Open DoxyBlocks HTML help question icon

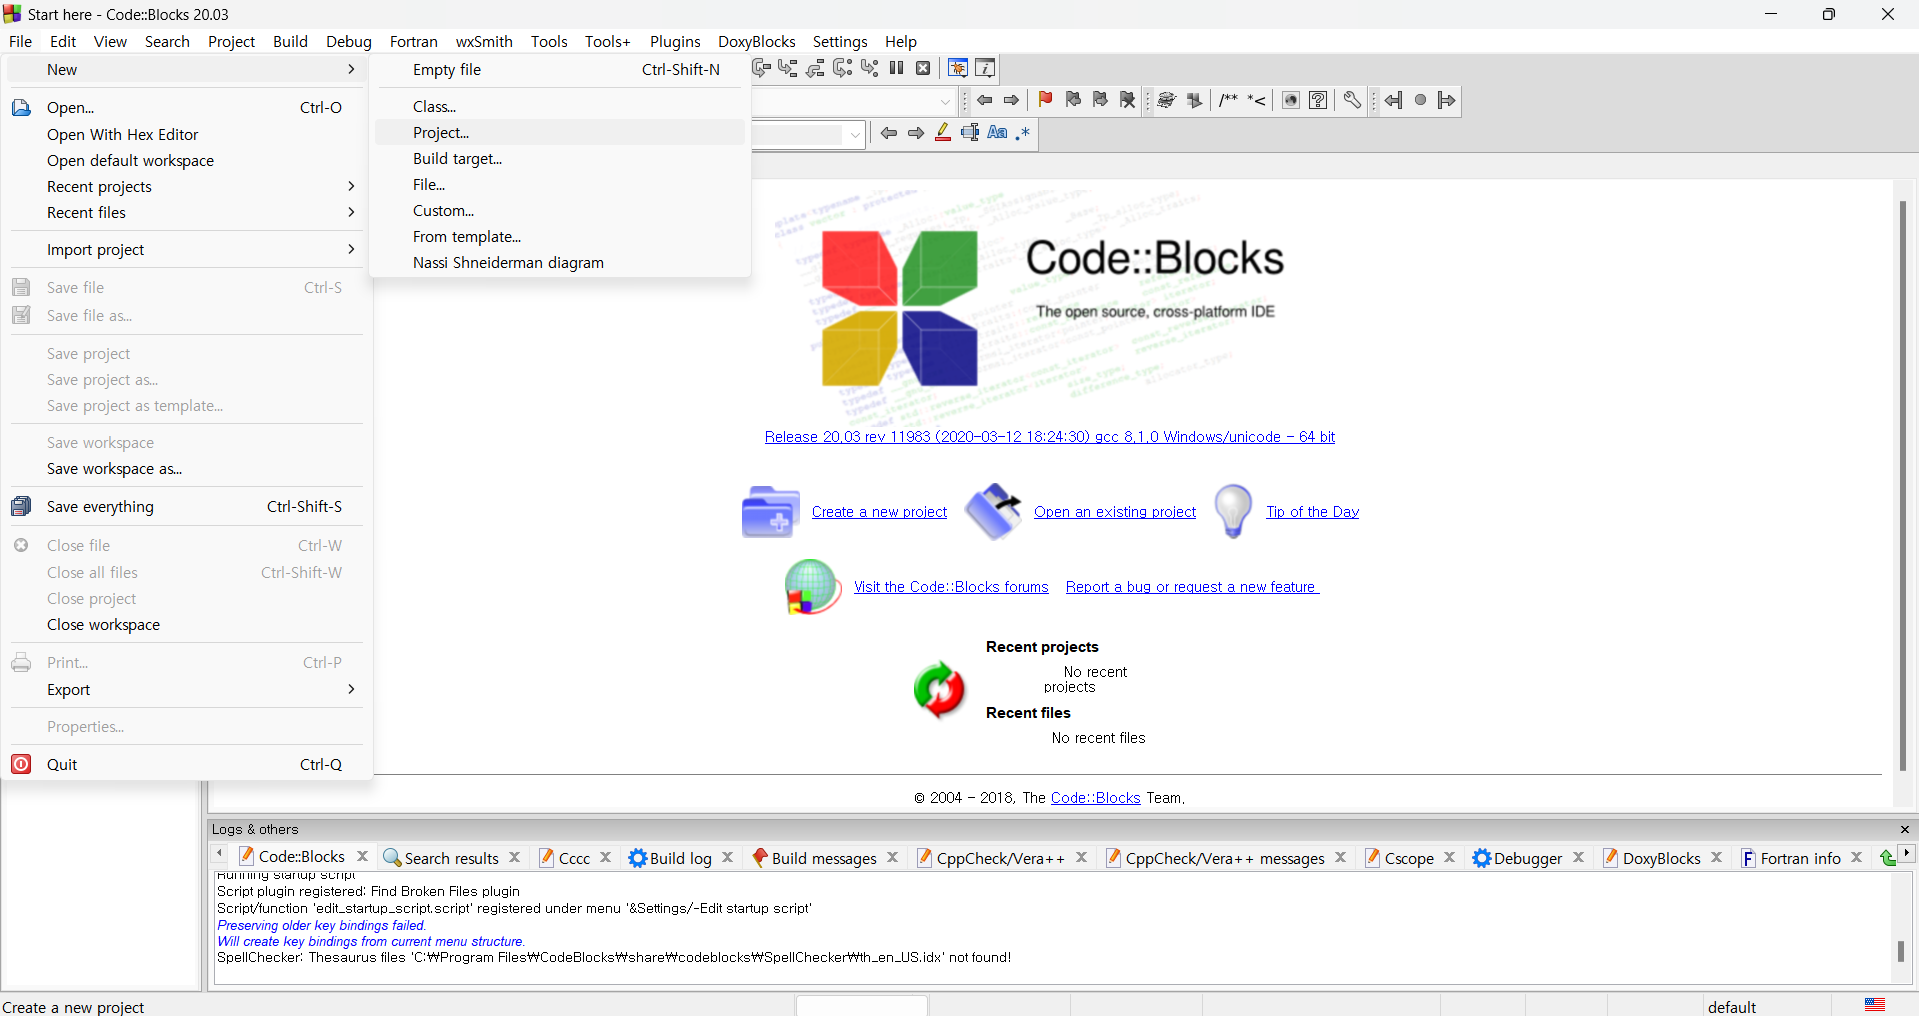1318,100
